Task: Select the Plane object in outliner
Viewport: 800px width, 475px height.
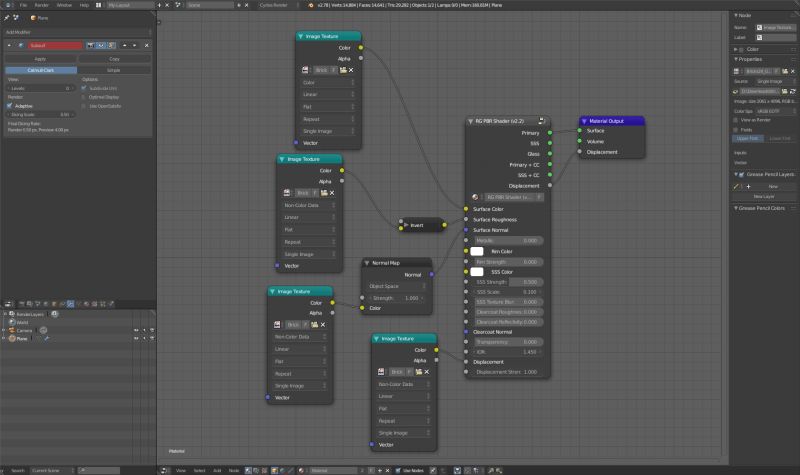Action: (22, 338)
